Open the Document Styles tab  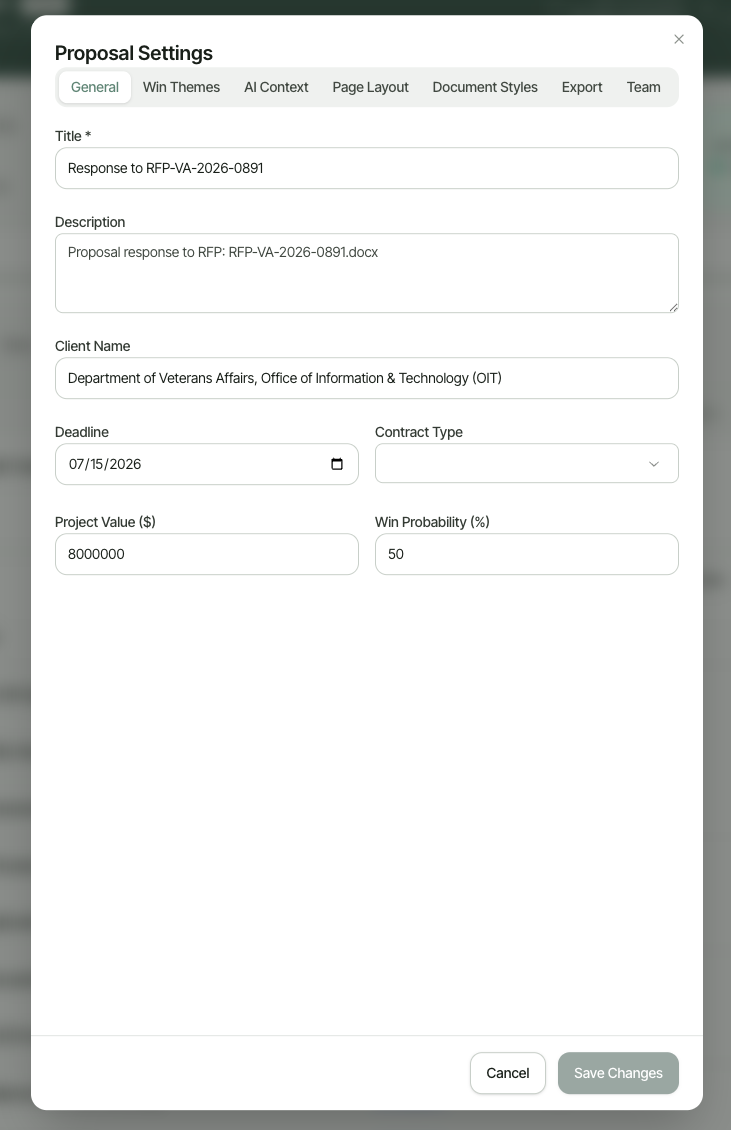pos(485,87)
